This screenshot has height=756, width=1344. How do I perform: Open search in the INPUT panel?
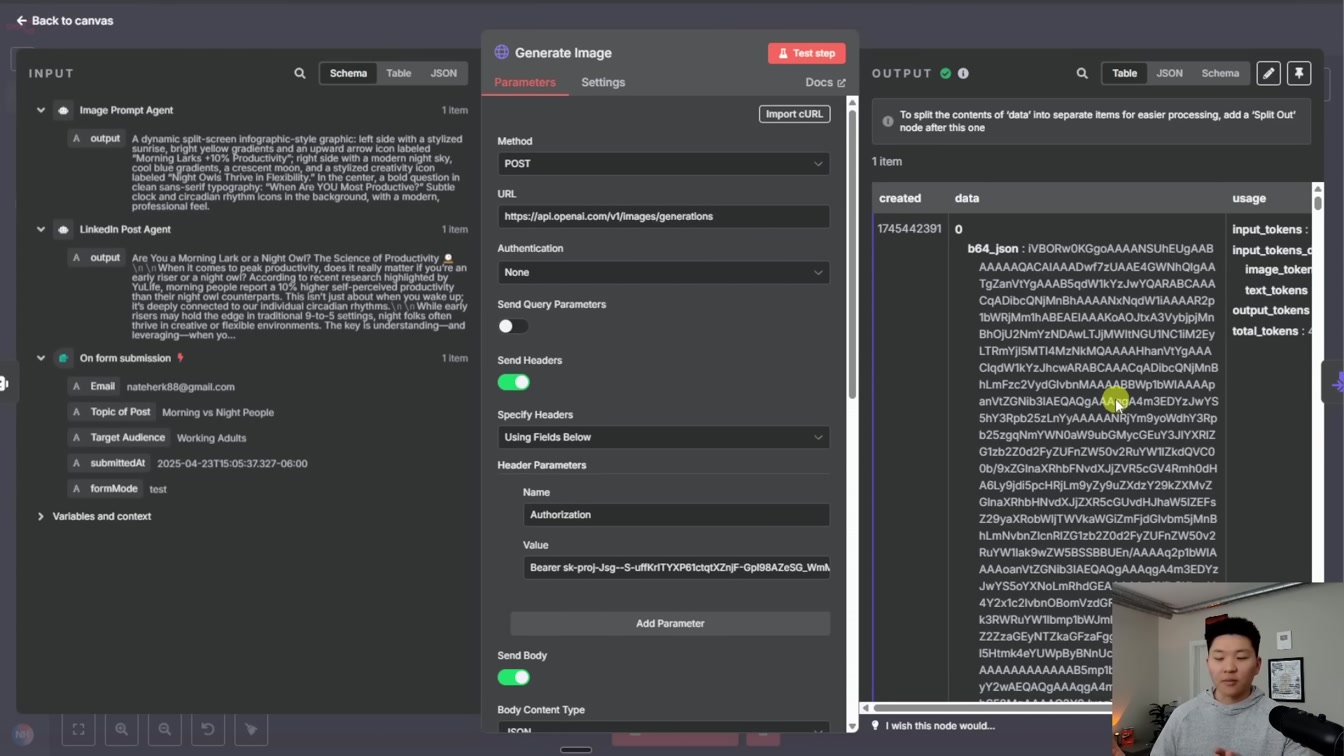300,73
